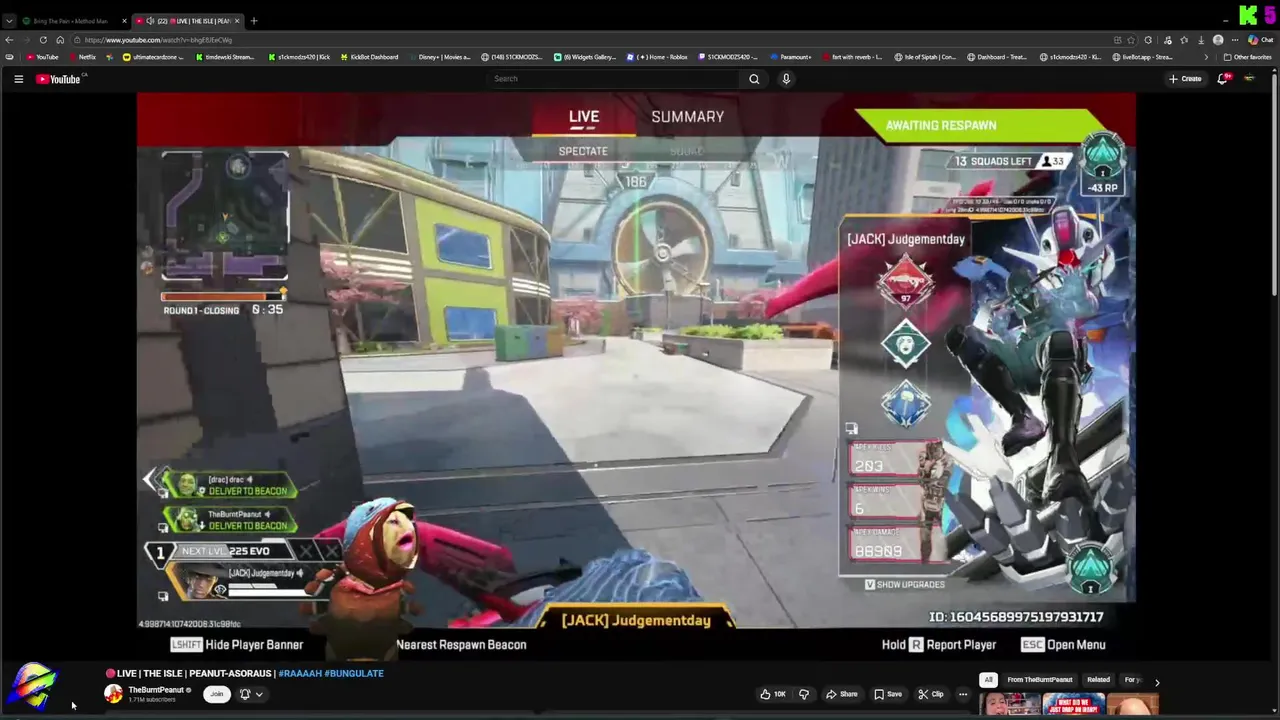
Task: Click Show Upgrades in game overlay
Action: click(904, 584)
